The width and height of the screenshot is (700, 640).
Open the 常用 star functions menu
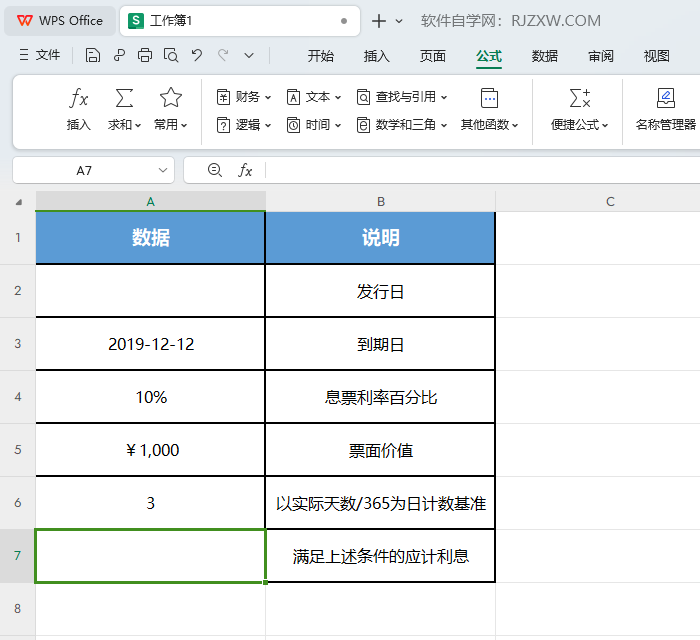(171, 110)
